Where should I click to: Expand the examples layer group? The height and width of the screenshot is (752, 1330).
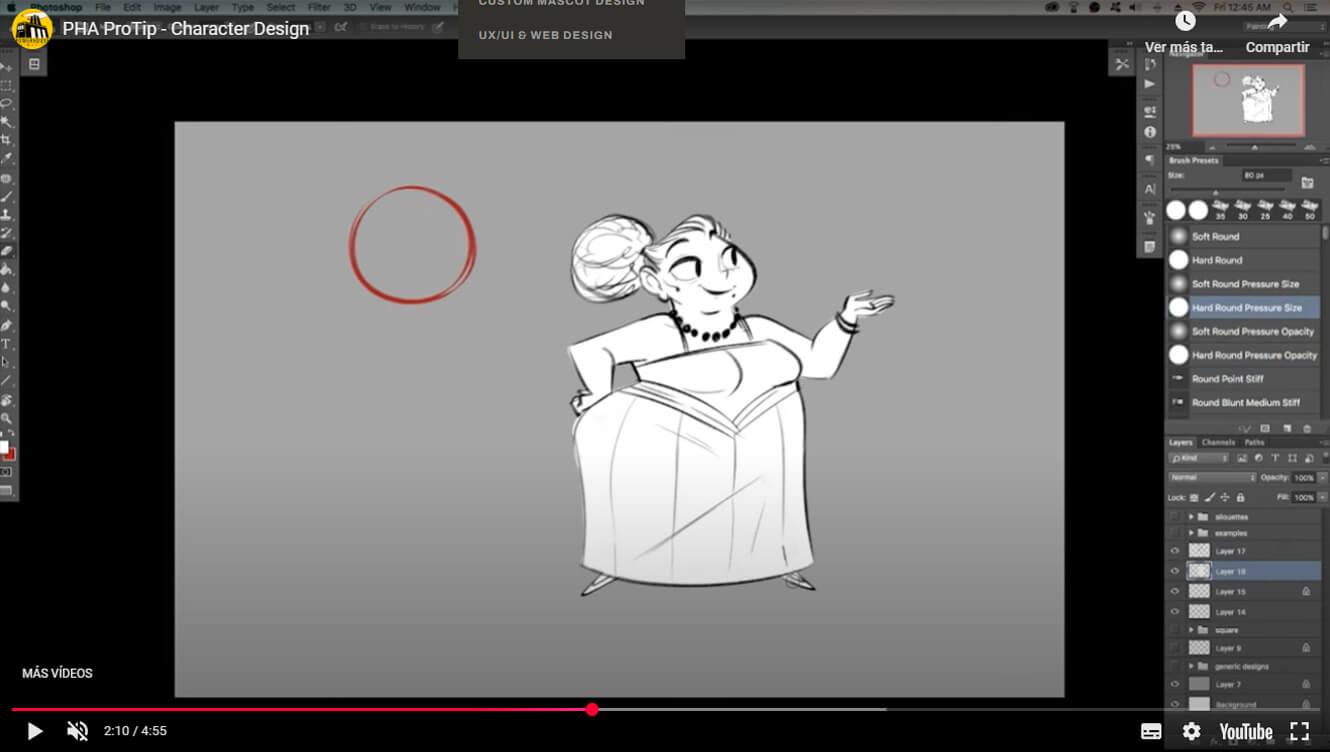1191,533
